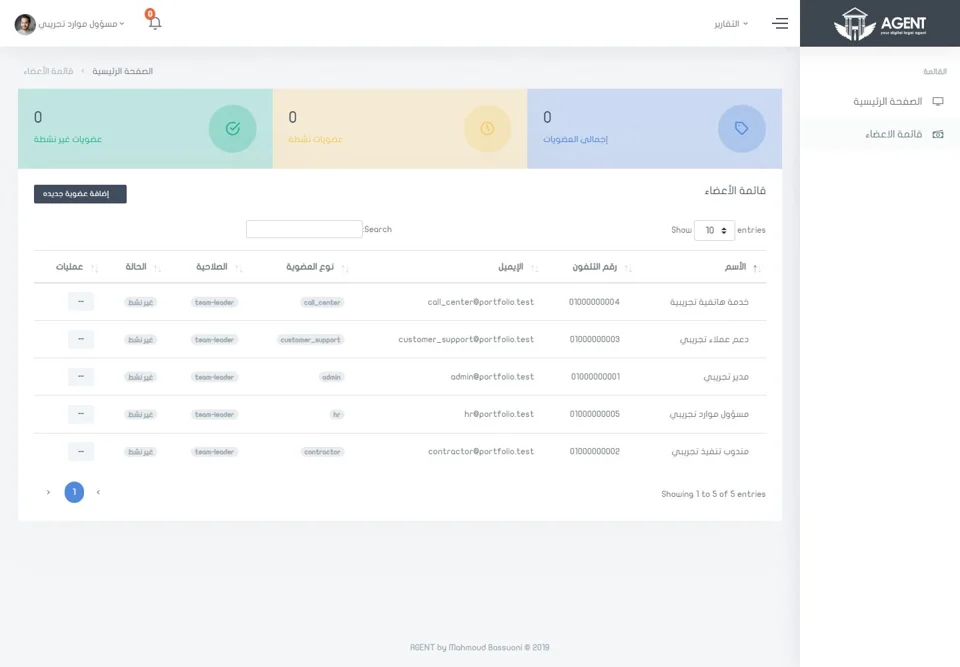Select the name خدمة هاتفية تجريبية
This screenshot has width=960, height=667.
(x=709, y=302)
